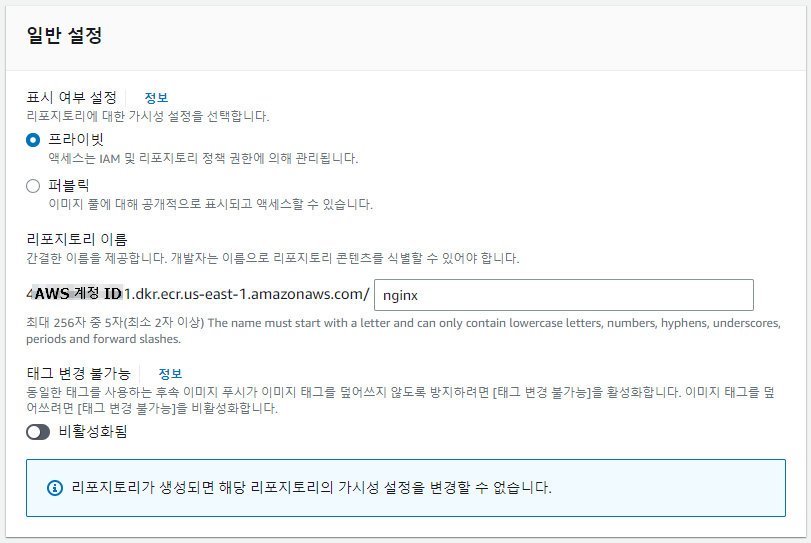Click the 비활성화됨 label
Screen dimensions: 811x543
tap(93, 432)
